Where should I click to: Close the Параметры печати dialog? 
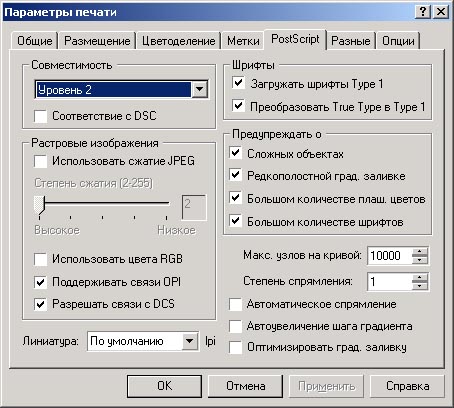point(440,12)
